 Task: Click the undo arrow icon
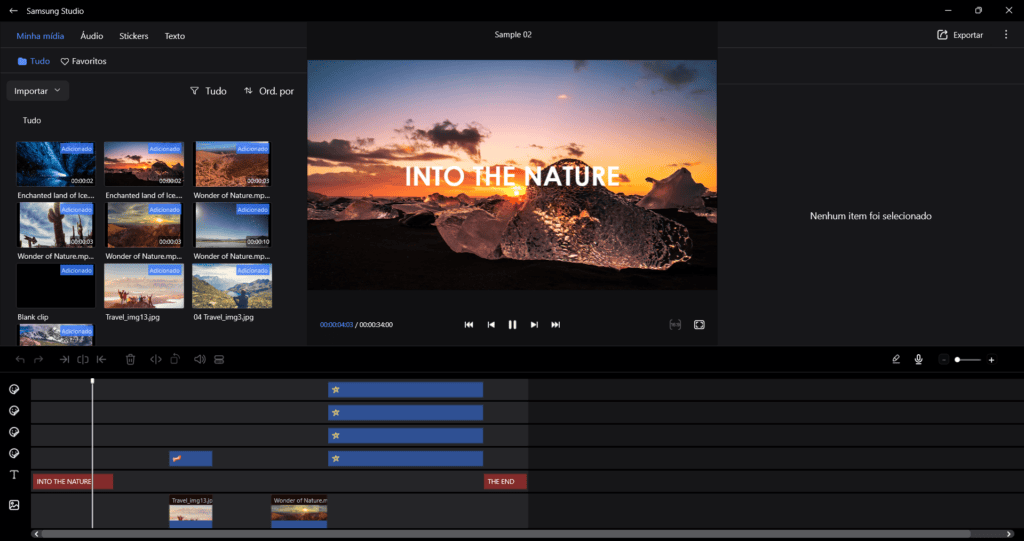[x=20, y=359]
